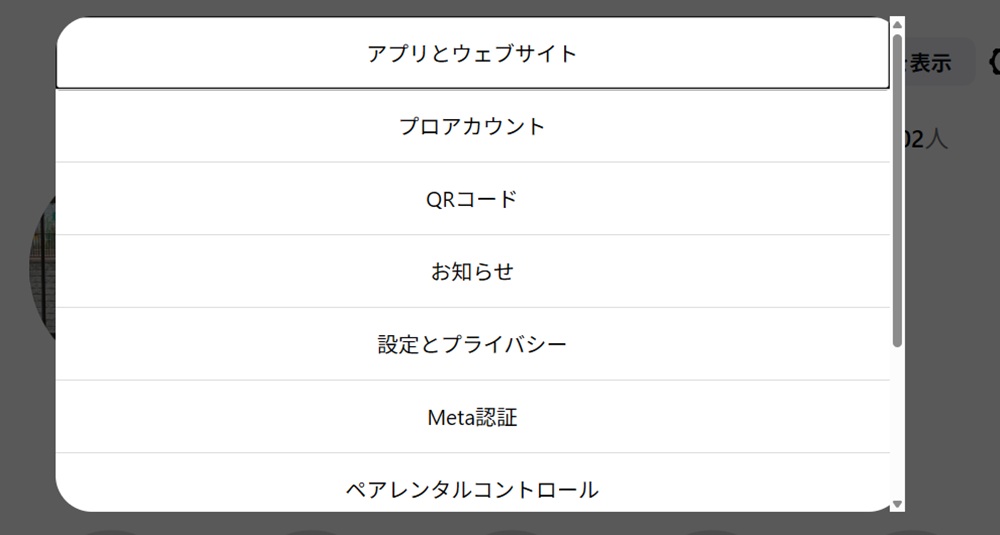Click the dialog's vertical scrollbar thumb
The image size is (1000, 535).
(x=897, y=190)
